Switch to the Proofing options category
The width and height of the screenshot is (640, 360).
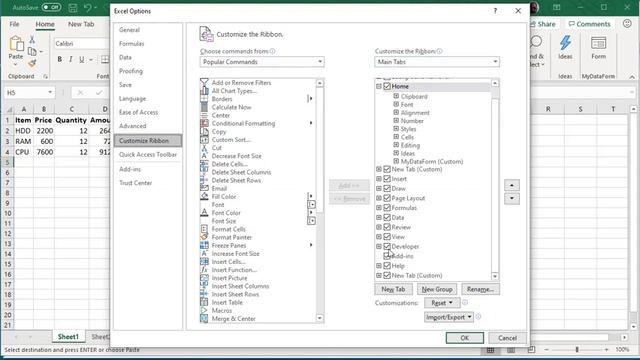131,71
